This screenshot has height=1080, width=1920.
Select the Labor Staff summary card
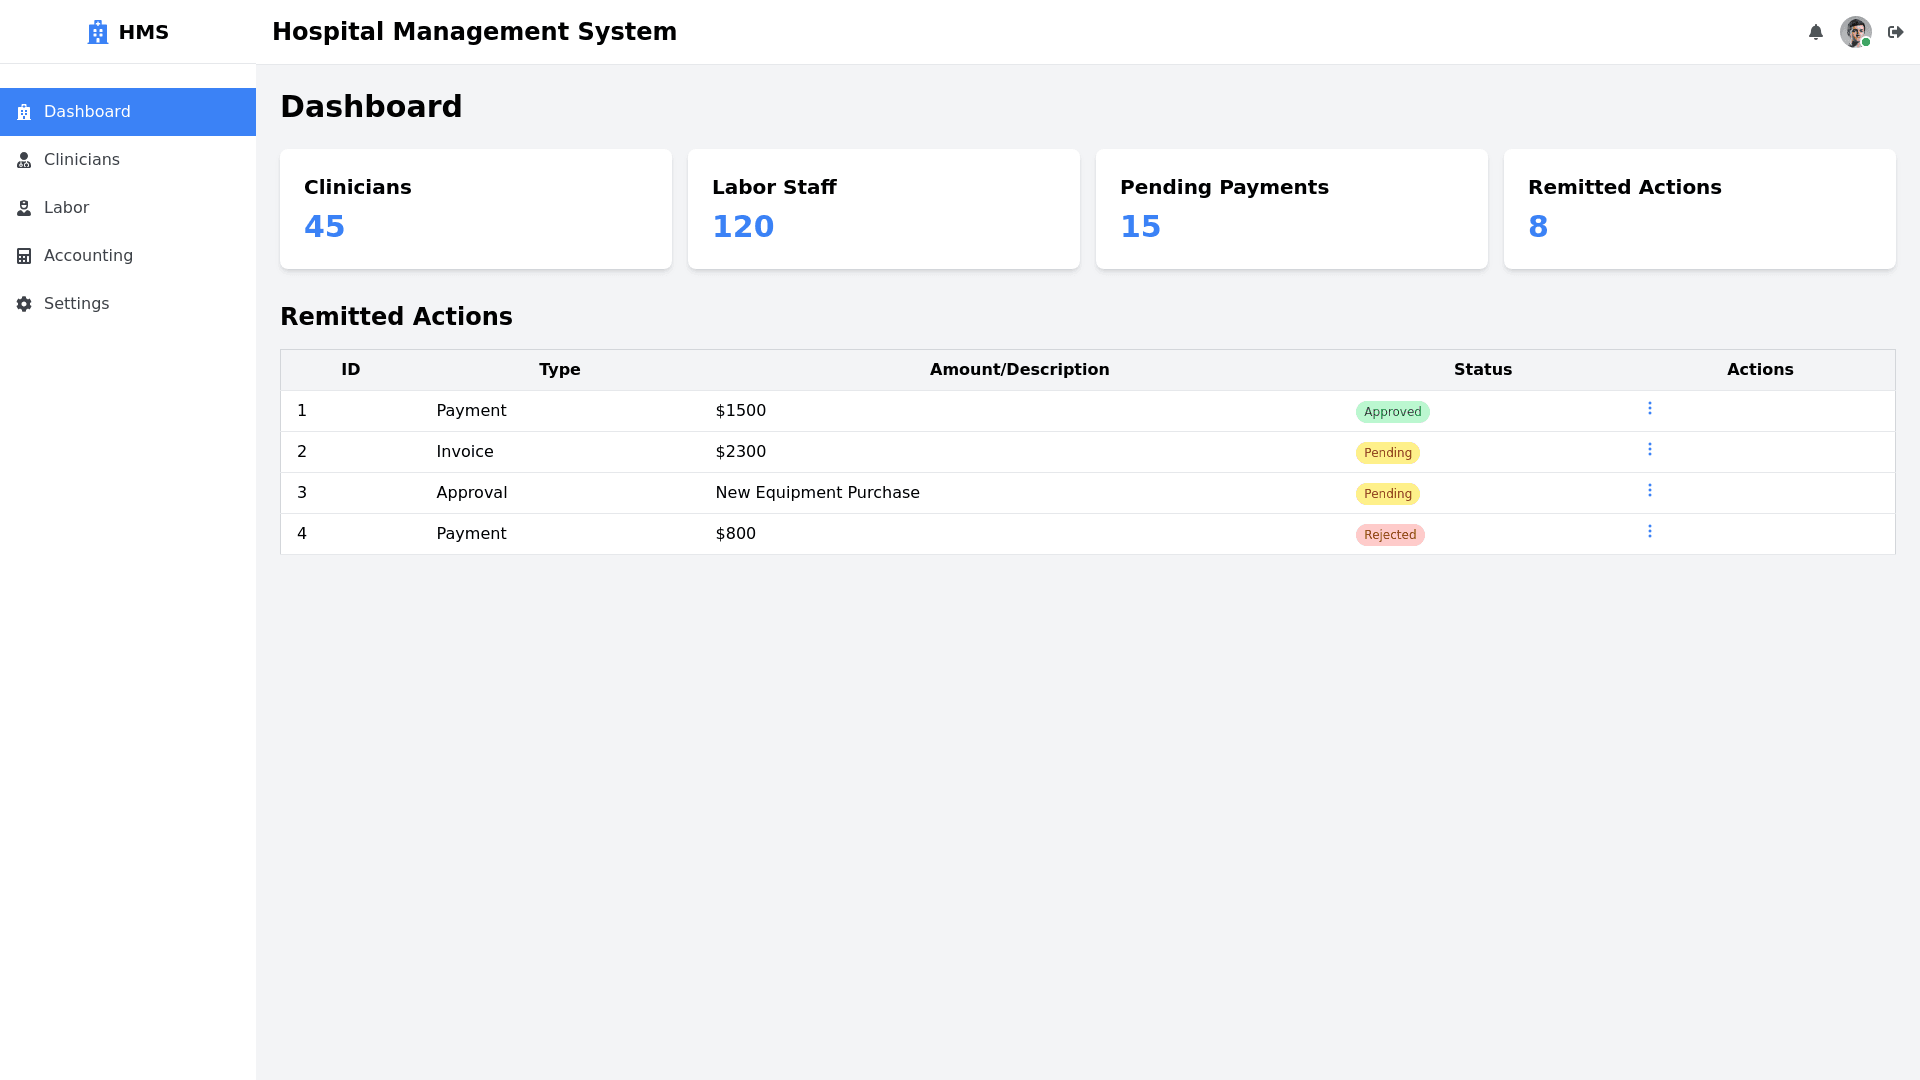point(883,209)
